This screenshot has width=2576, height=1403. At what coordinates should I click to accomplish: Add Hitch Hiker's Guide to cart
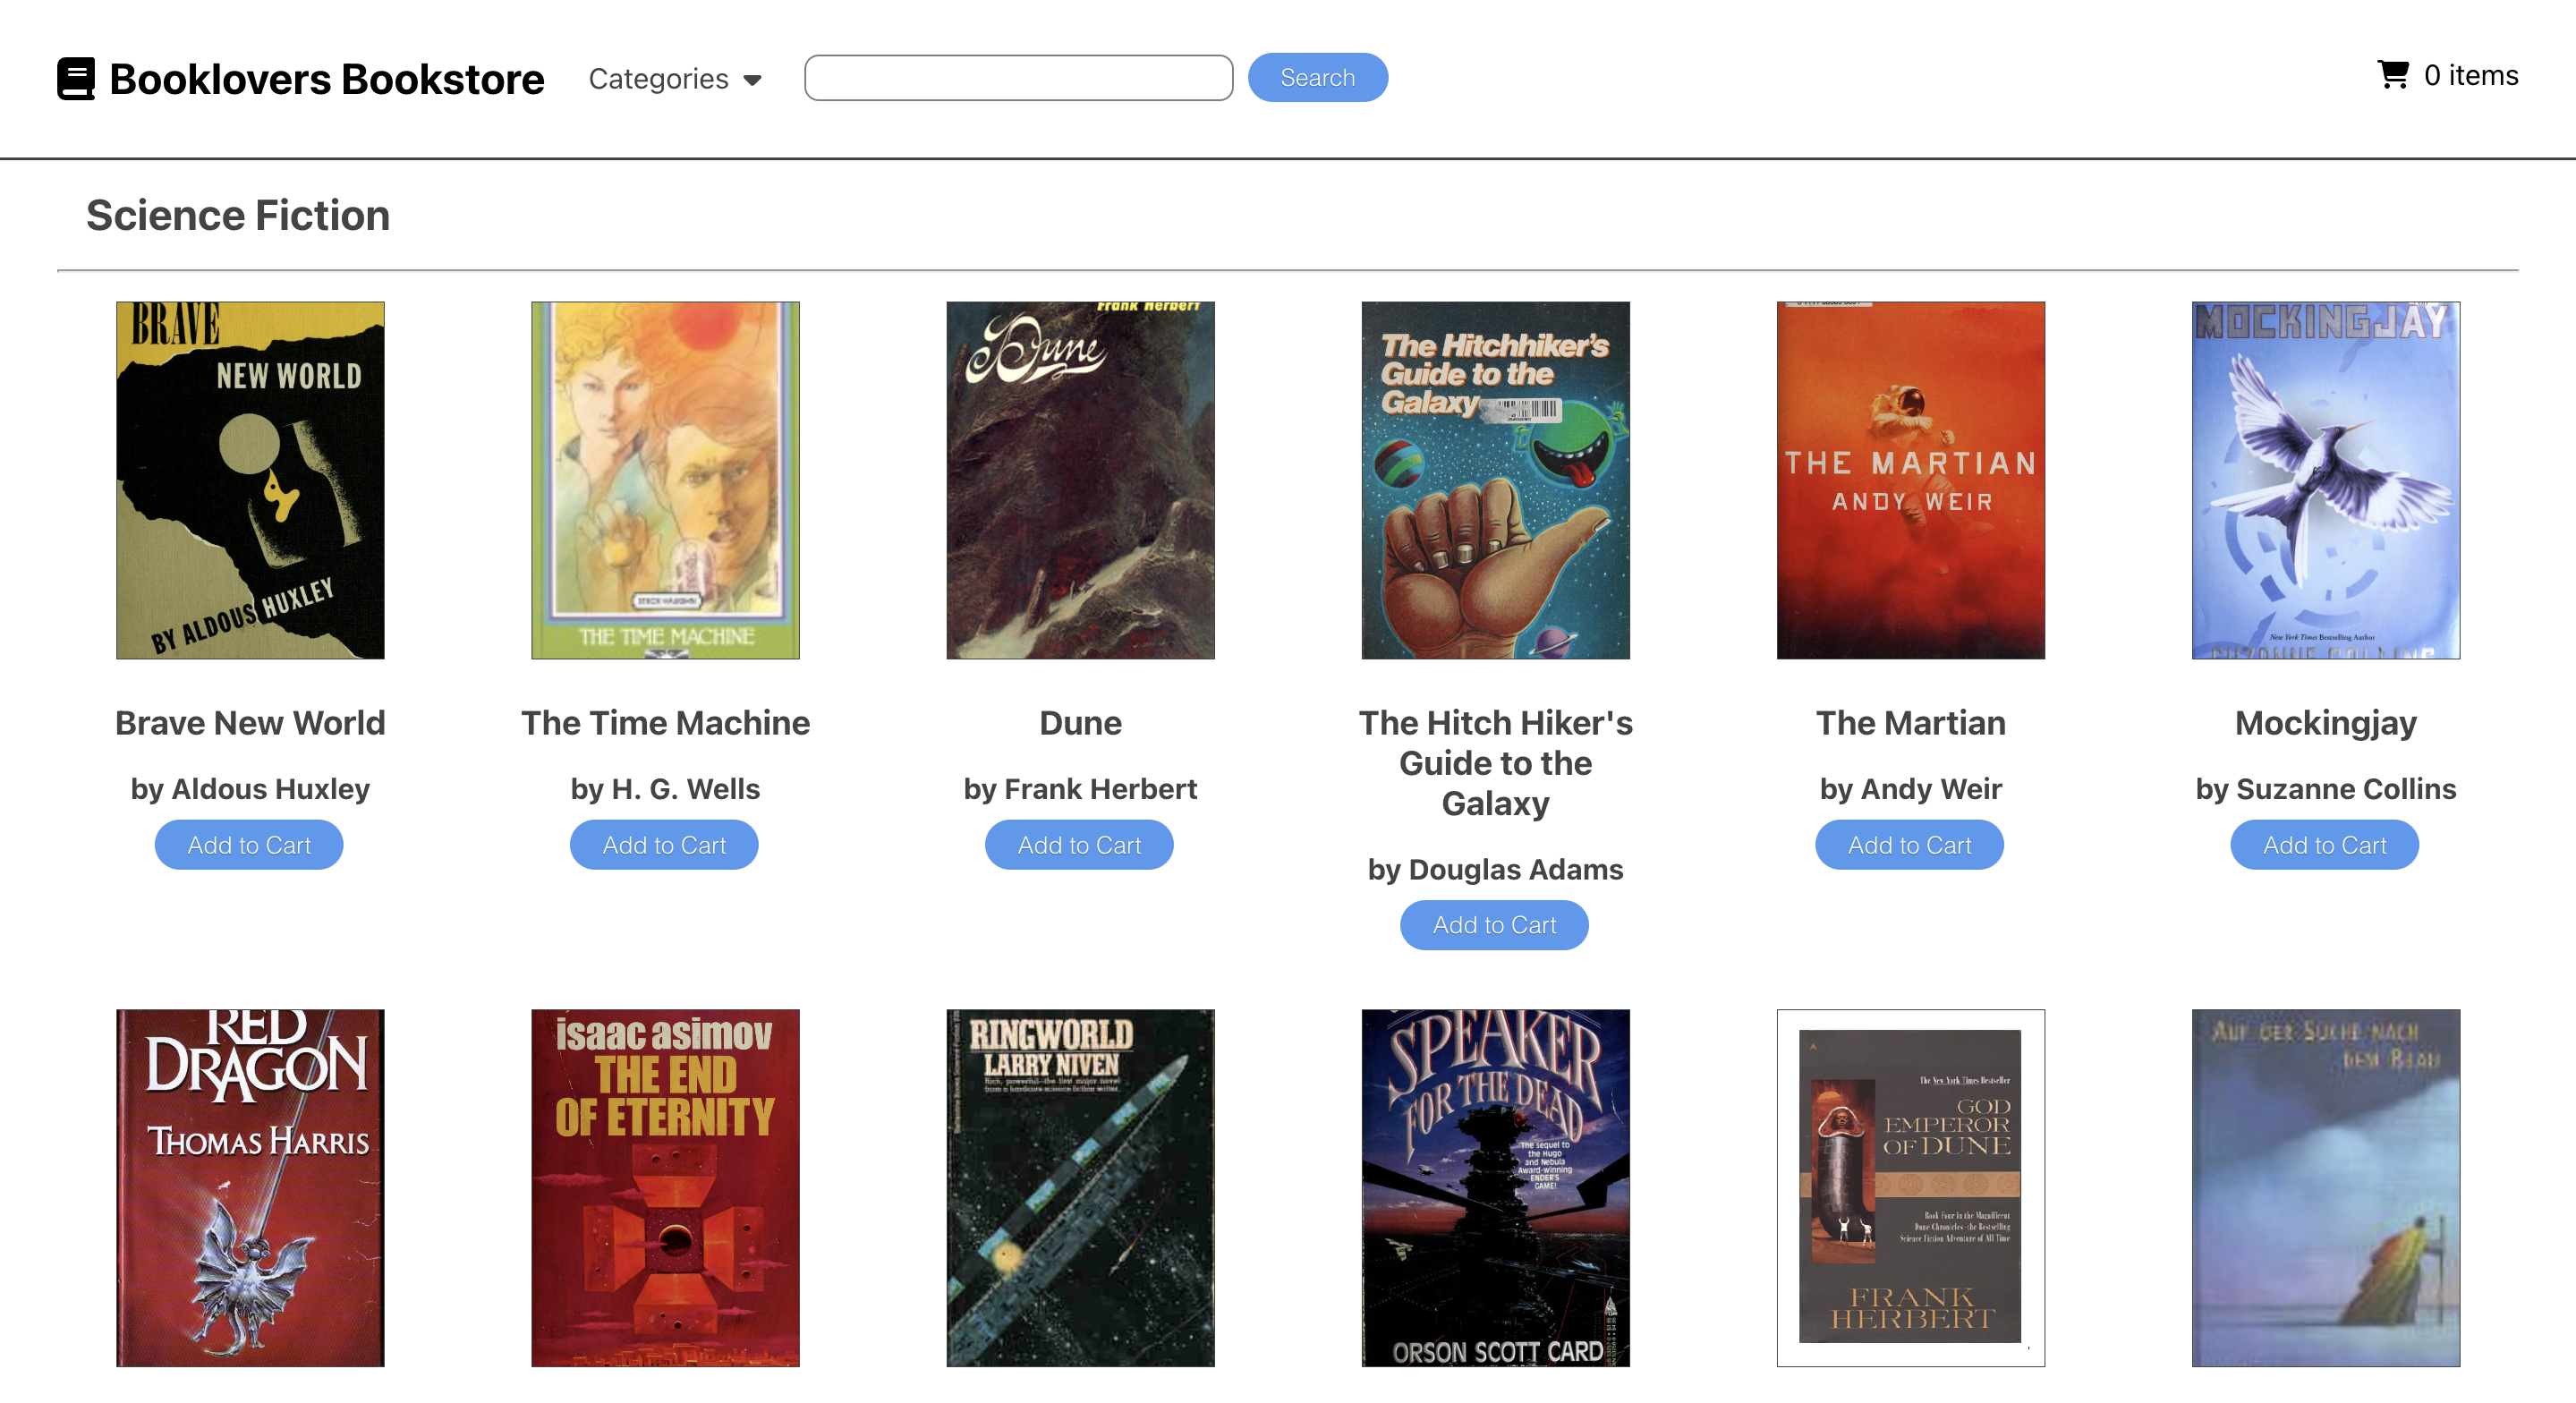(x=1494, y=925)
